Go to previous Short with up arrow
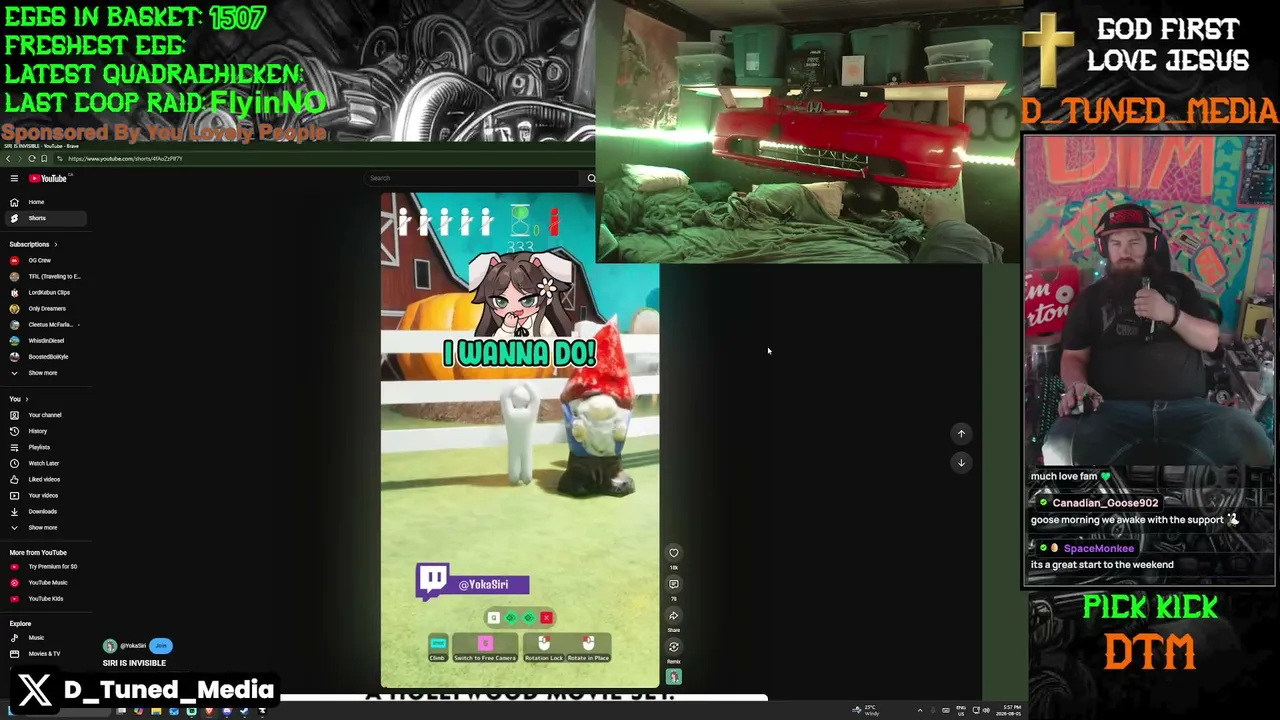 [961, 433]
